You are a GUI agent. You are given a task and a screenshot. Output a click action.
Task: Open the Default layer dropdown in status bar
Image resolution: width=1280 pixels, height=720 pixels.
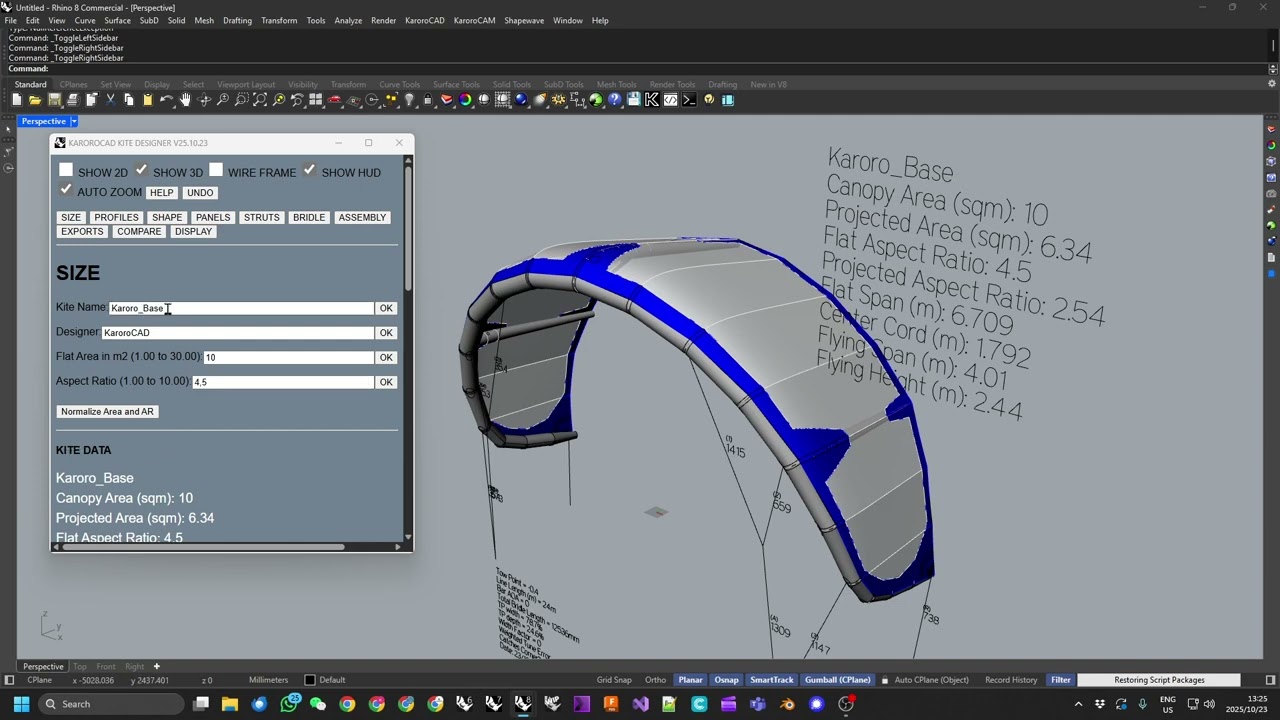click(332, 680)
